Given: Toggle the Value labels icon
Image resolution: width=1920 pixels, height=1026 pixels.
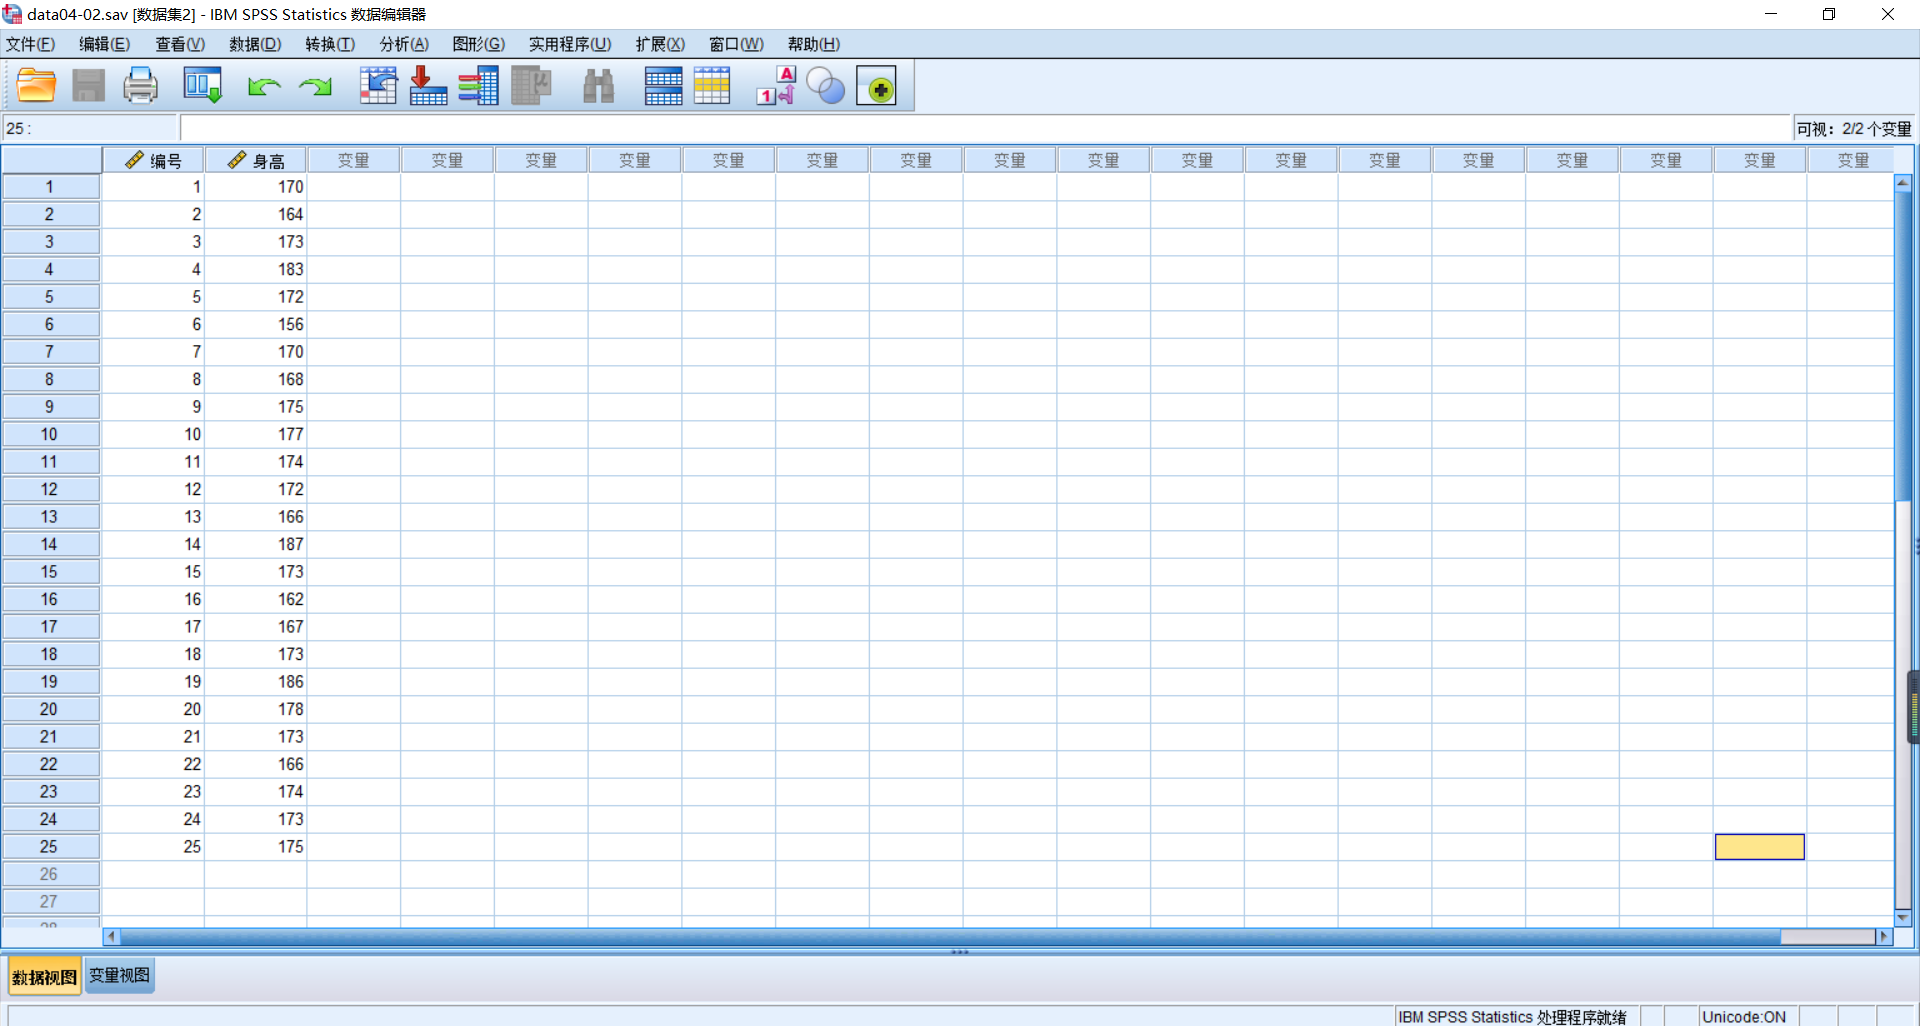Looking at the screenshot, I should (x=776, y=86).
